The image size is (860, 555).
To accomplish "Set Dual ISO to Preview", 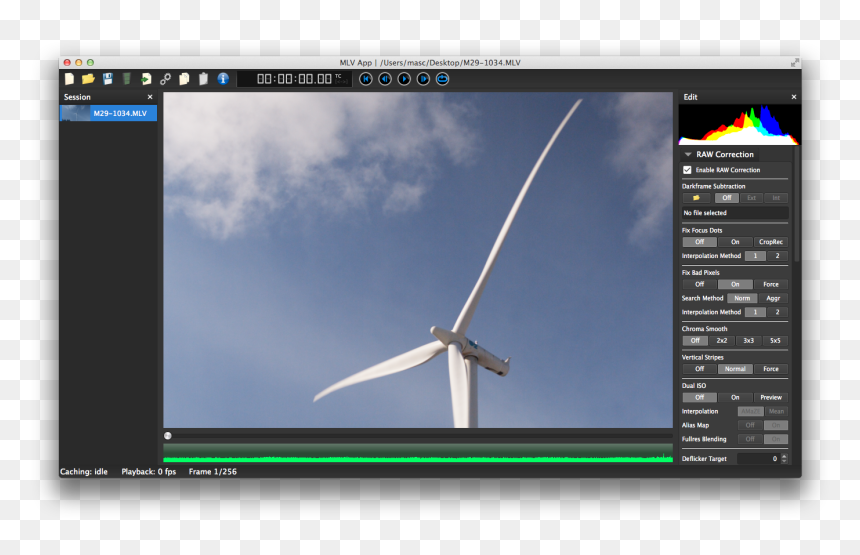I will coord(771,398).
